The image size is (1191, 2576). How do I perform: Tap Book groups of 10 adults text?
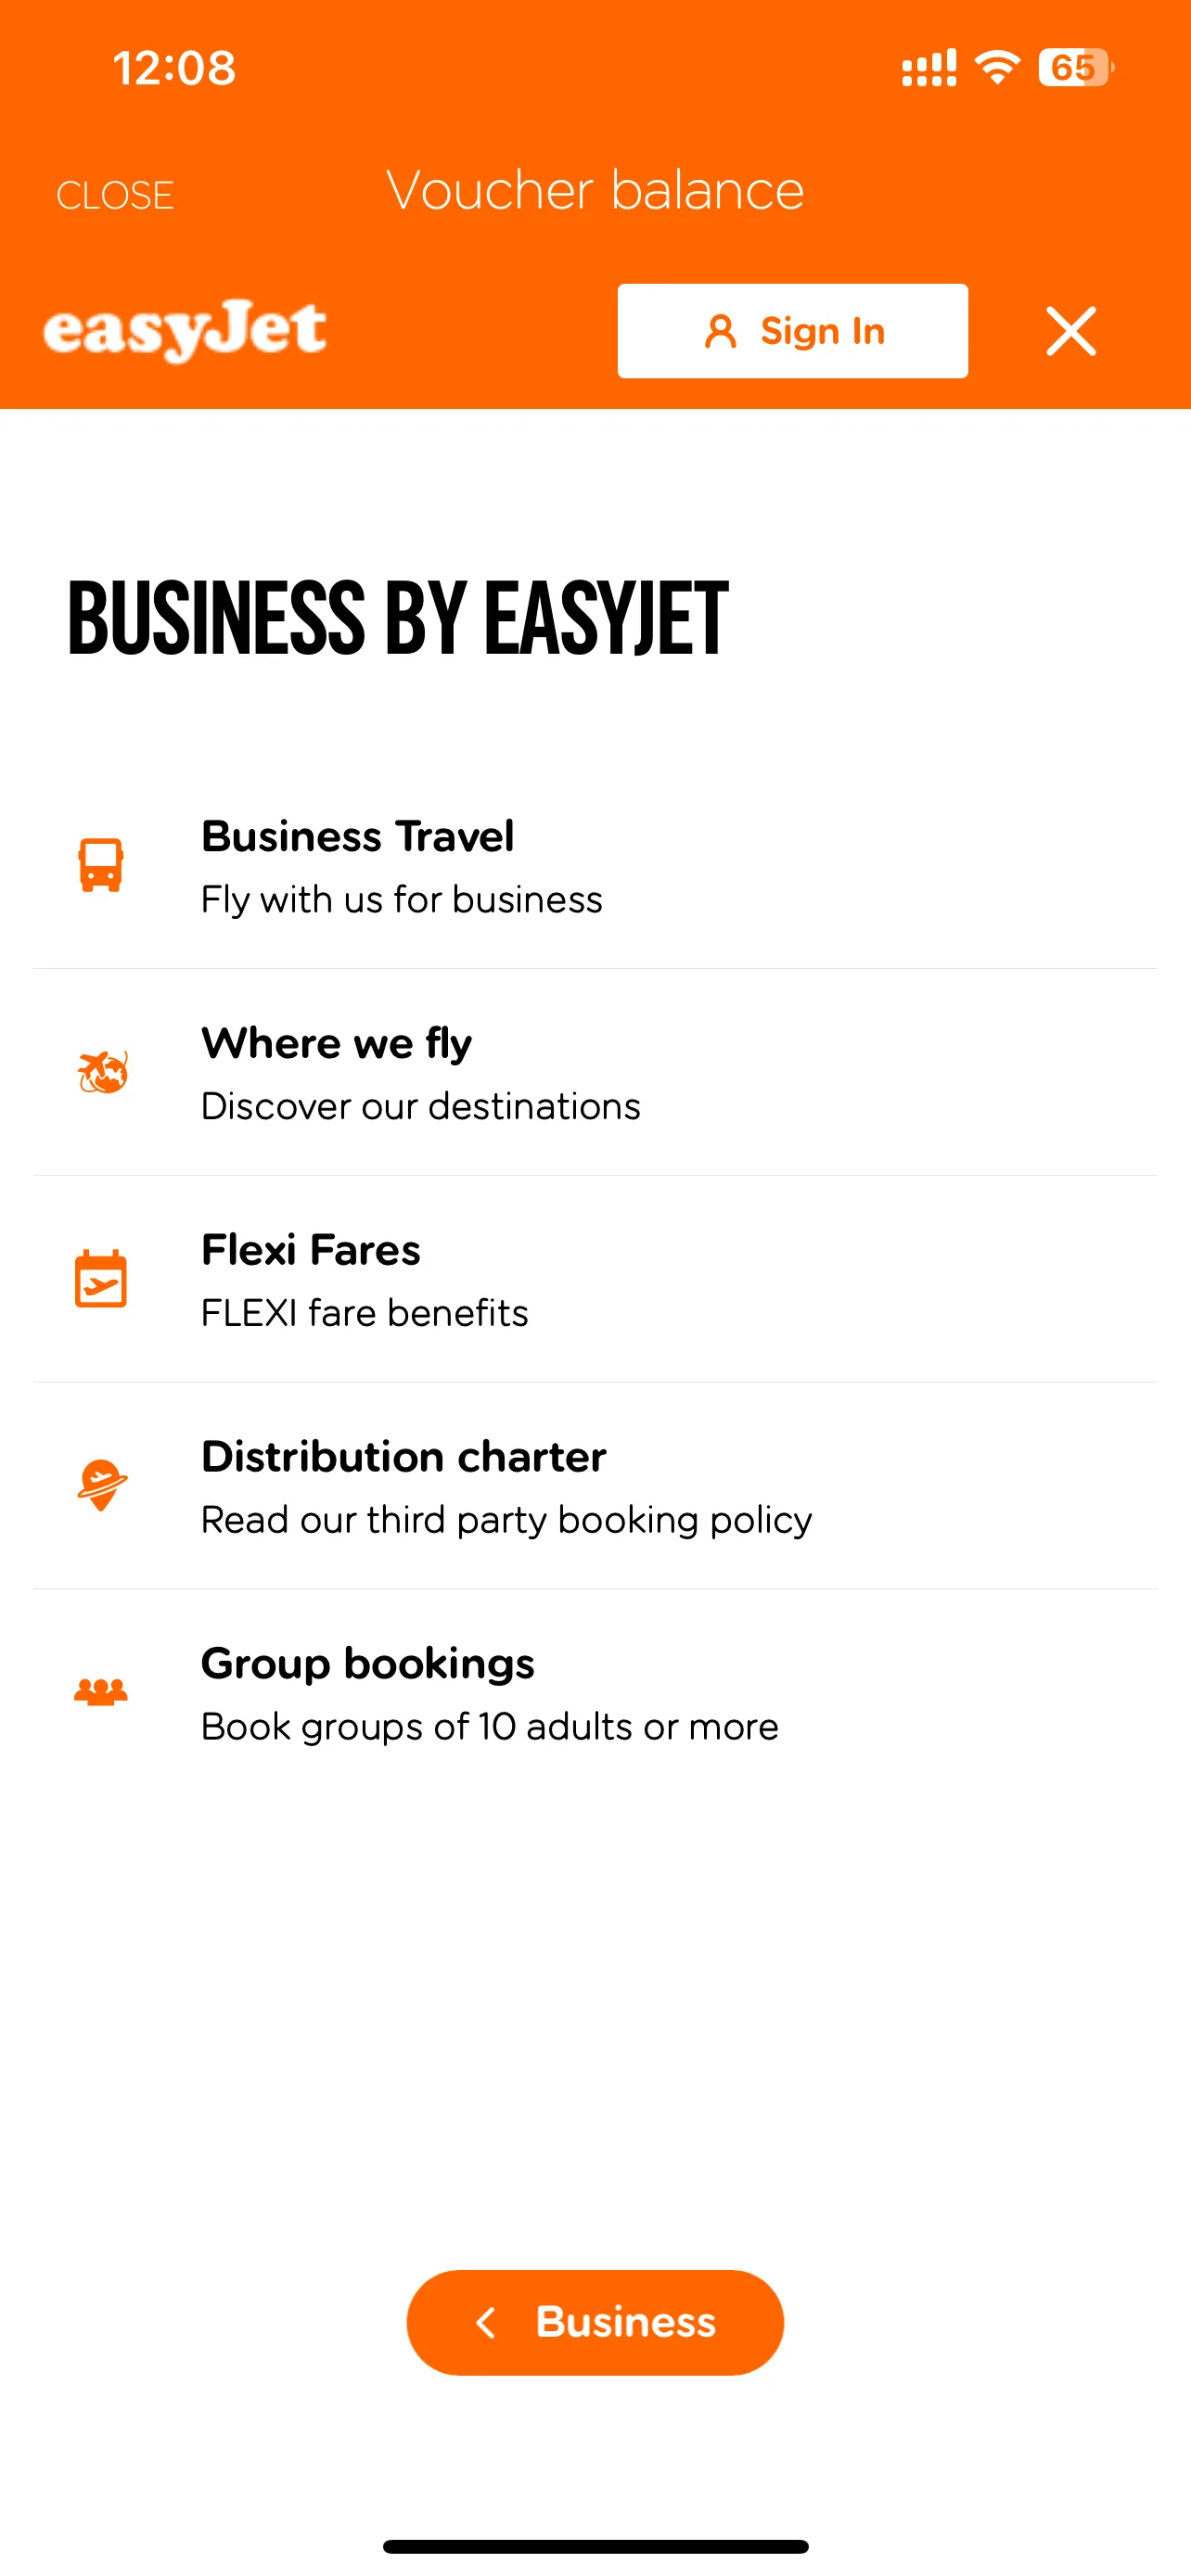[x=489, y=1727]
